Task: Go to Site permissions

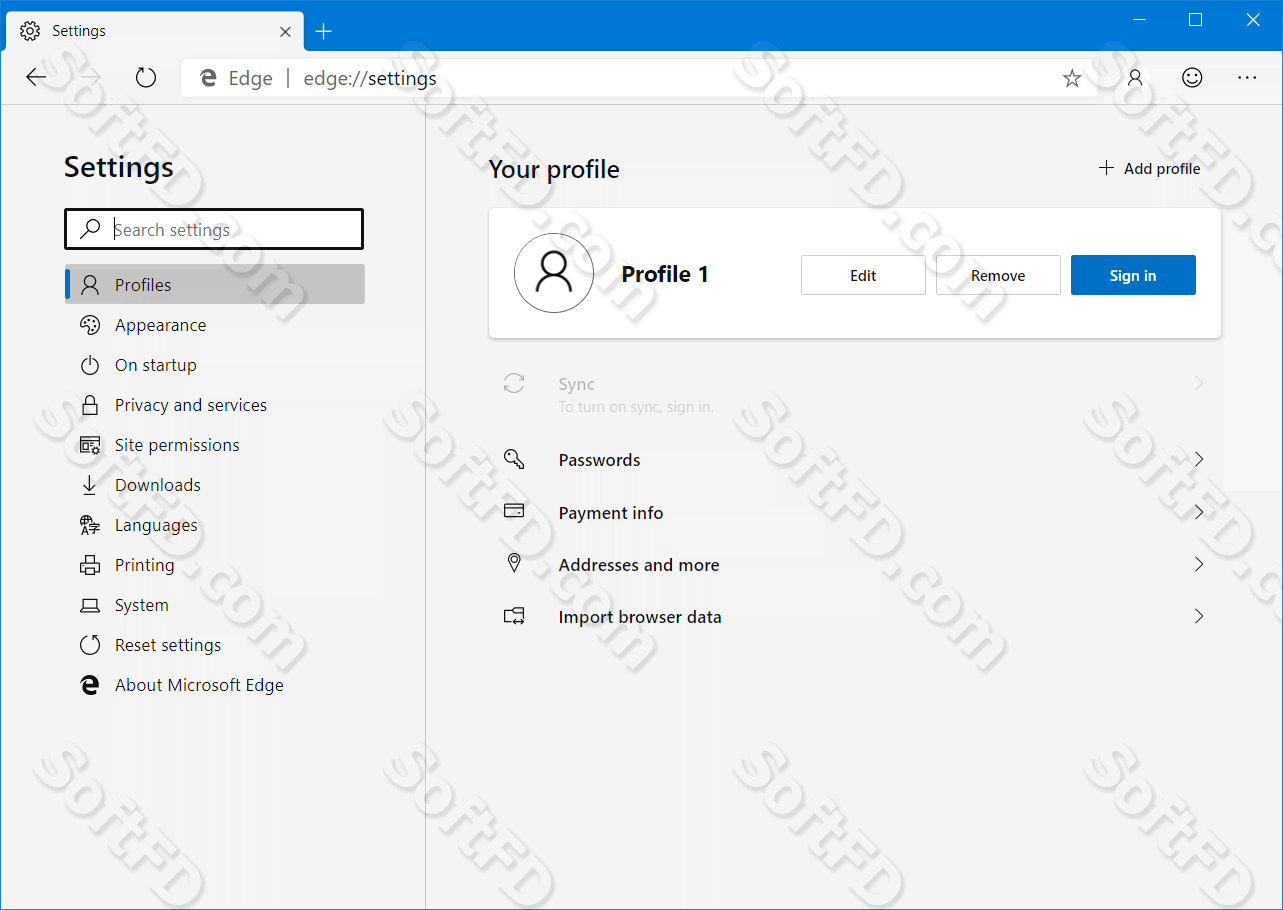Action: pos(215,445)
